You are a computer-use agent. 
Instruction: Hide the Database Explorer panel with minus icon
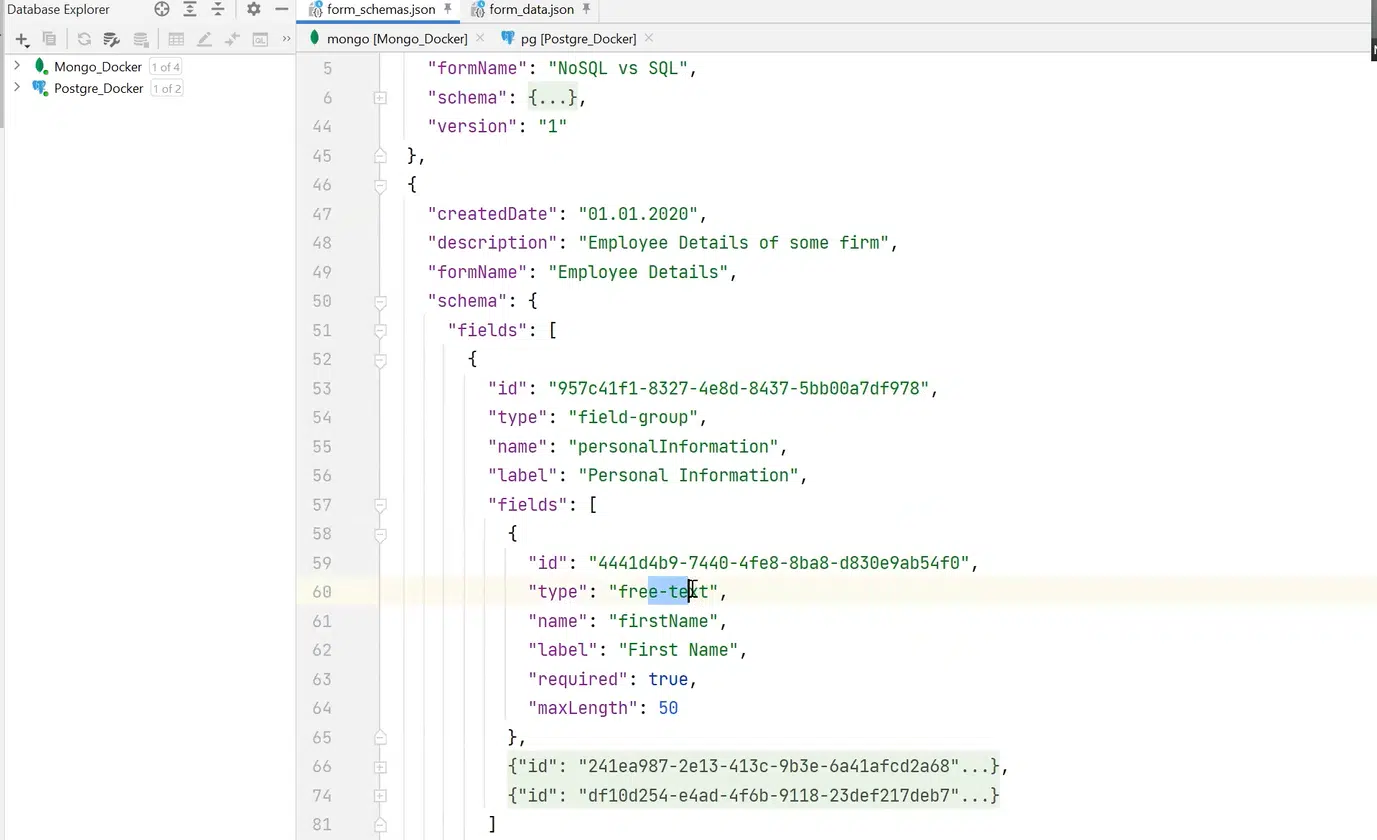(282, 9)
